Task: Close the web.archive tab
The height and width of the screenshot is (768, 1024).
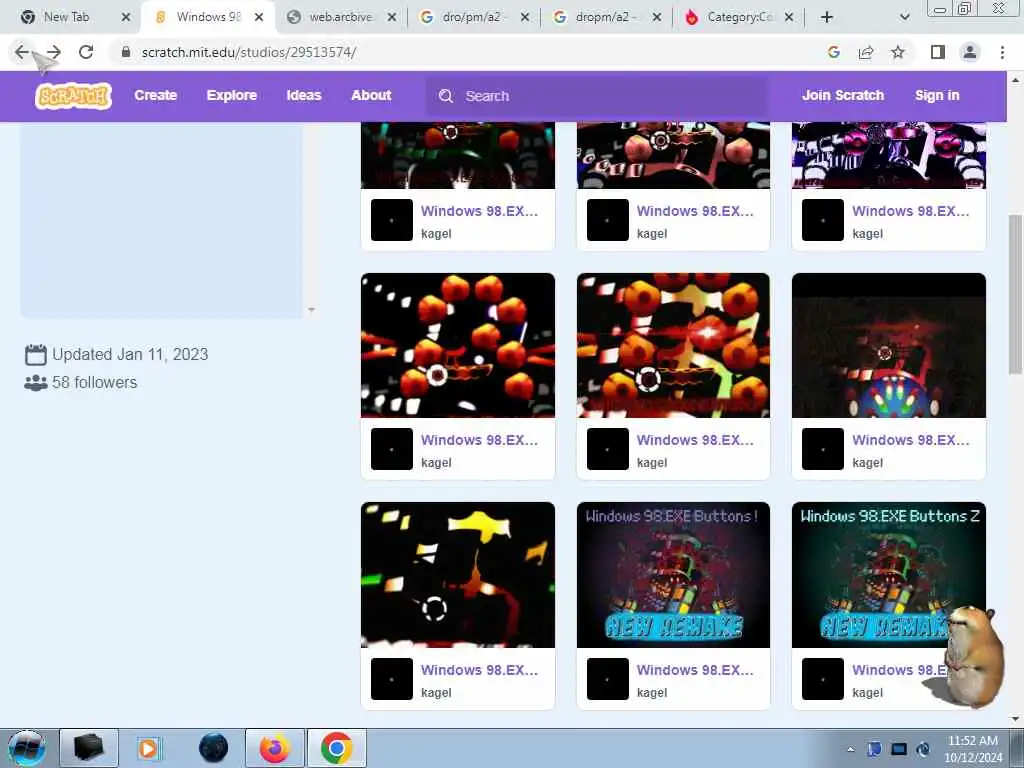Action: click(x=392, y=17)
